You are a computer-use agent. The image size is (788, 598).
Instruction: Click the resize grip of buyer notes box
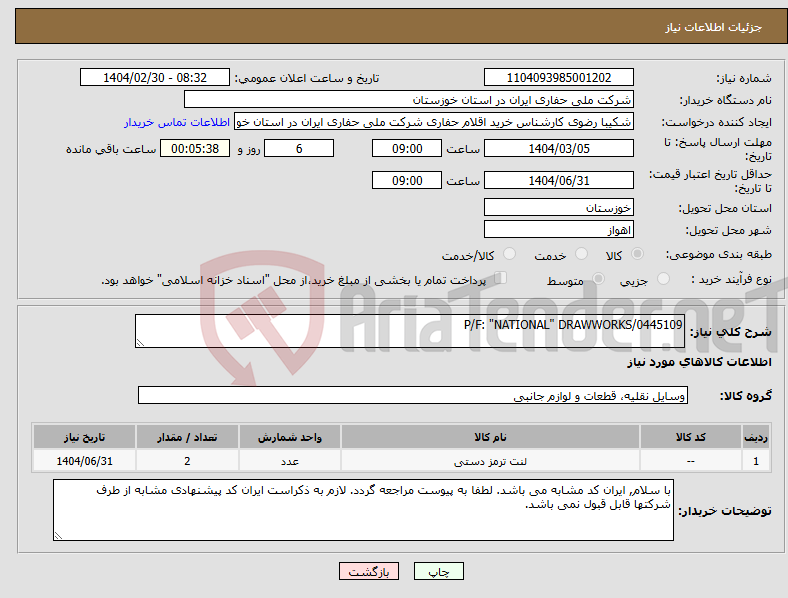click(x=58, y=536)
